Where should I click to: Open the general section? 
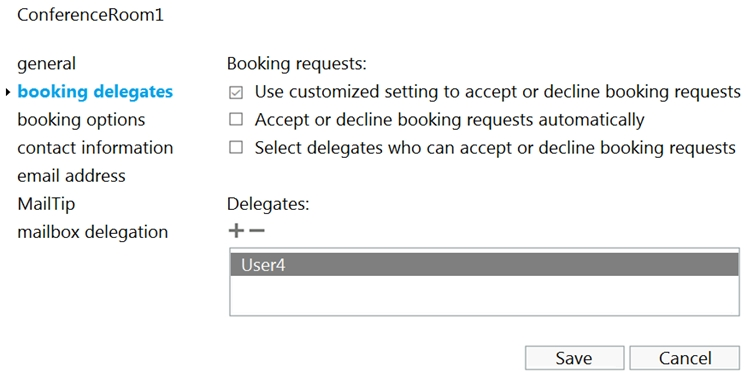pos(46,64)
